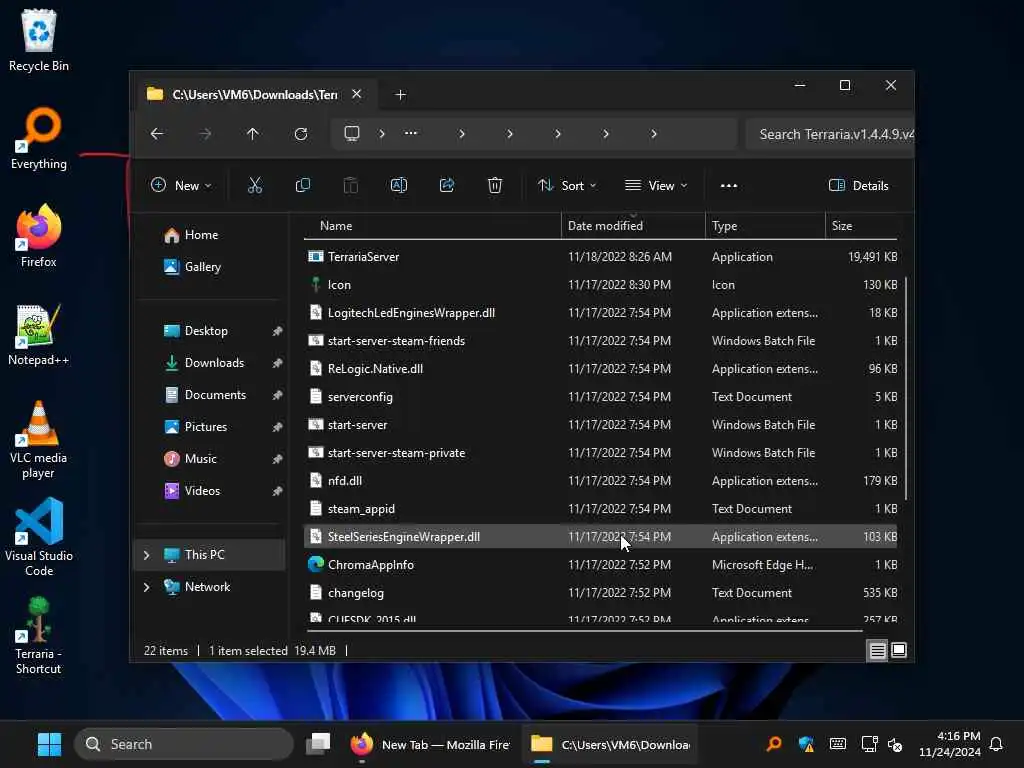1024x768 pixels.
Task: Expand the Network tree node
Action: (146, 587)
